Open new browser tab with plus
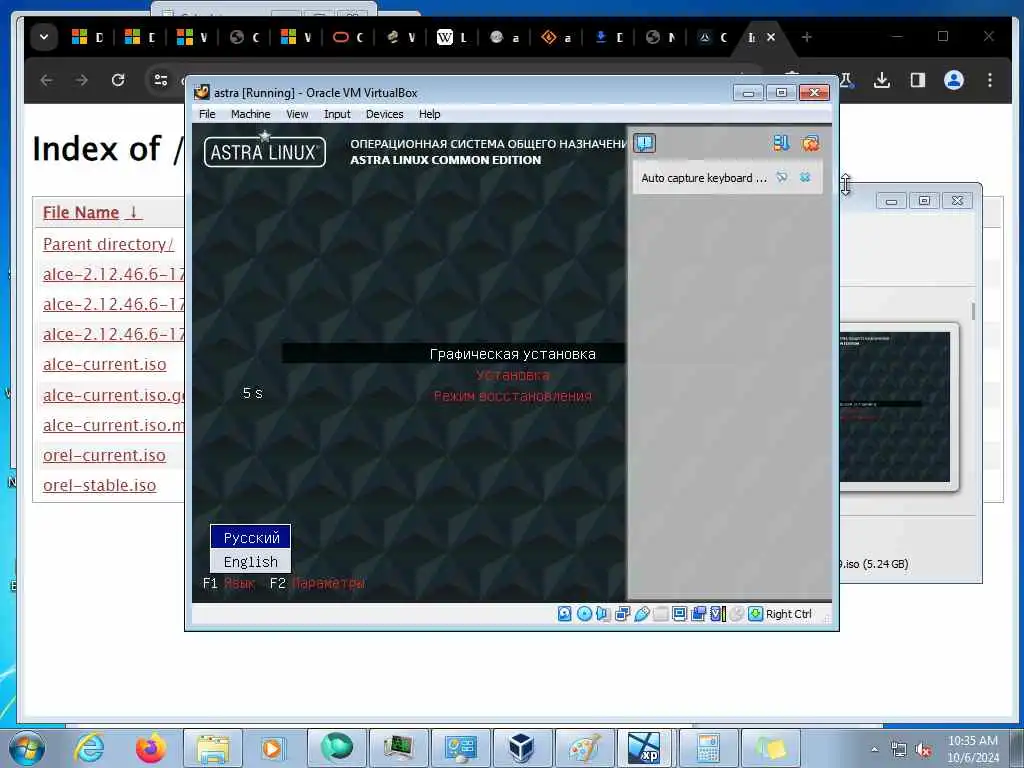This screenshot has width=1024, height=768. (807, 37)
